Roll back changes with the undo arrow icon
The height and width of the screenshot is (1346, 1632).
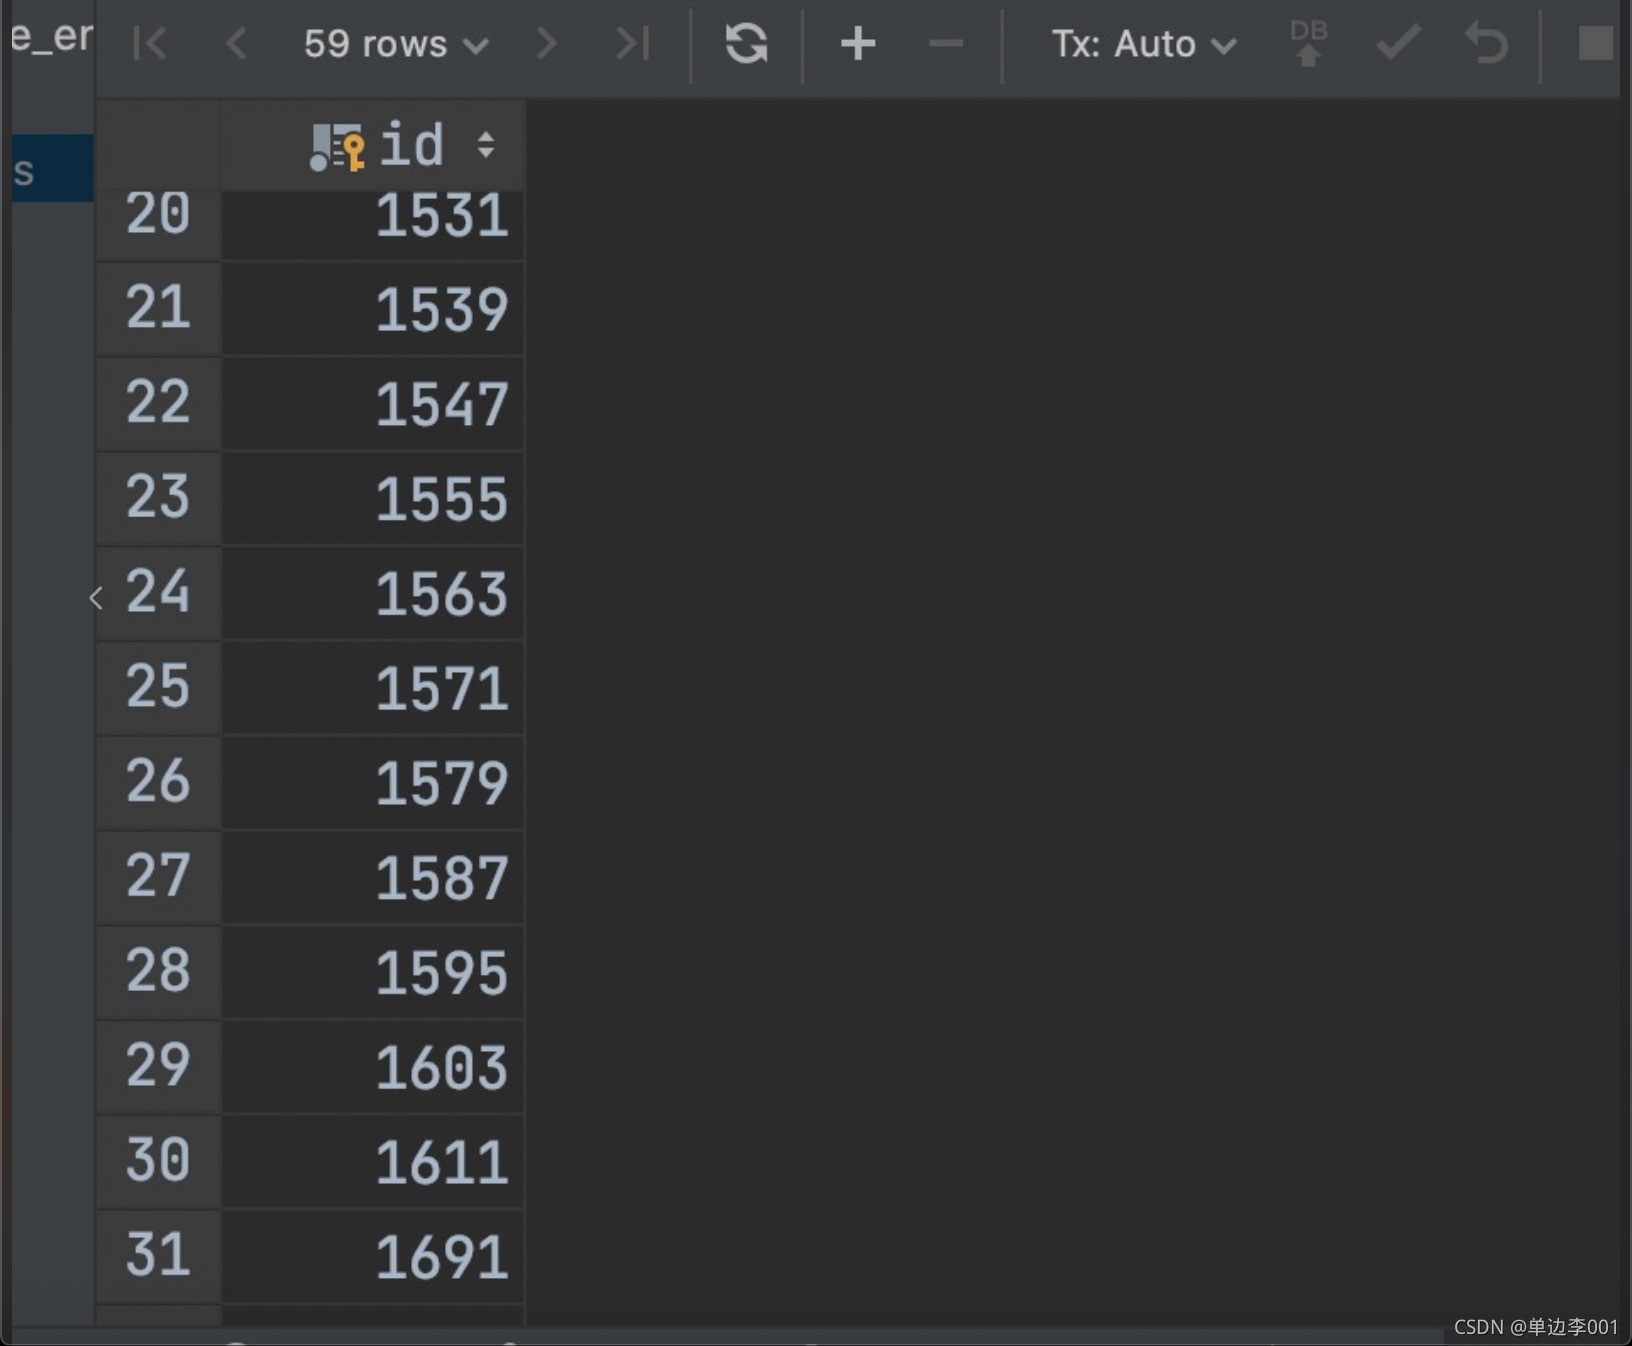(1486, 44)
